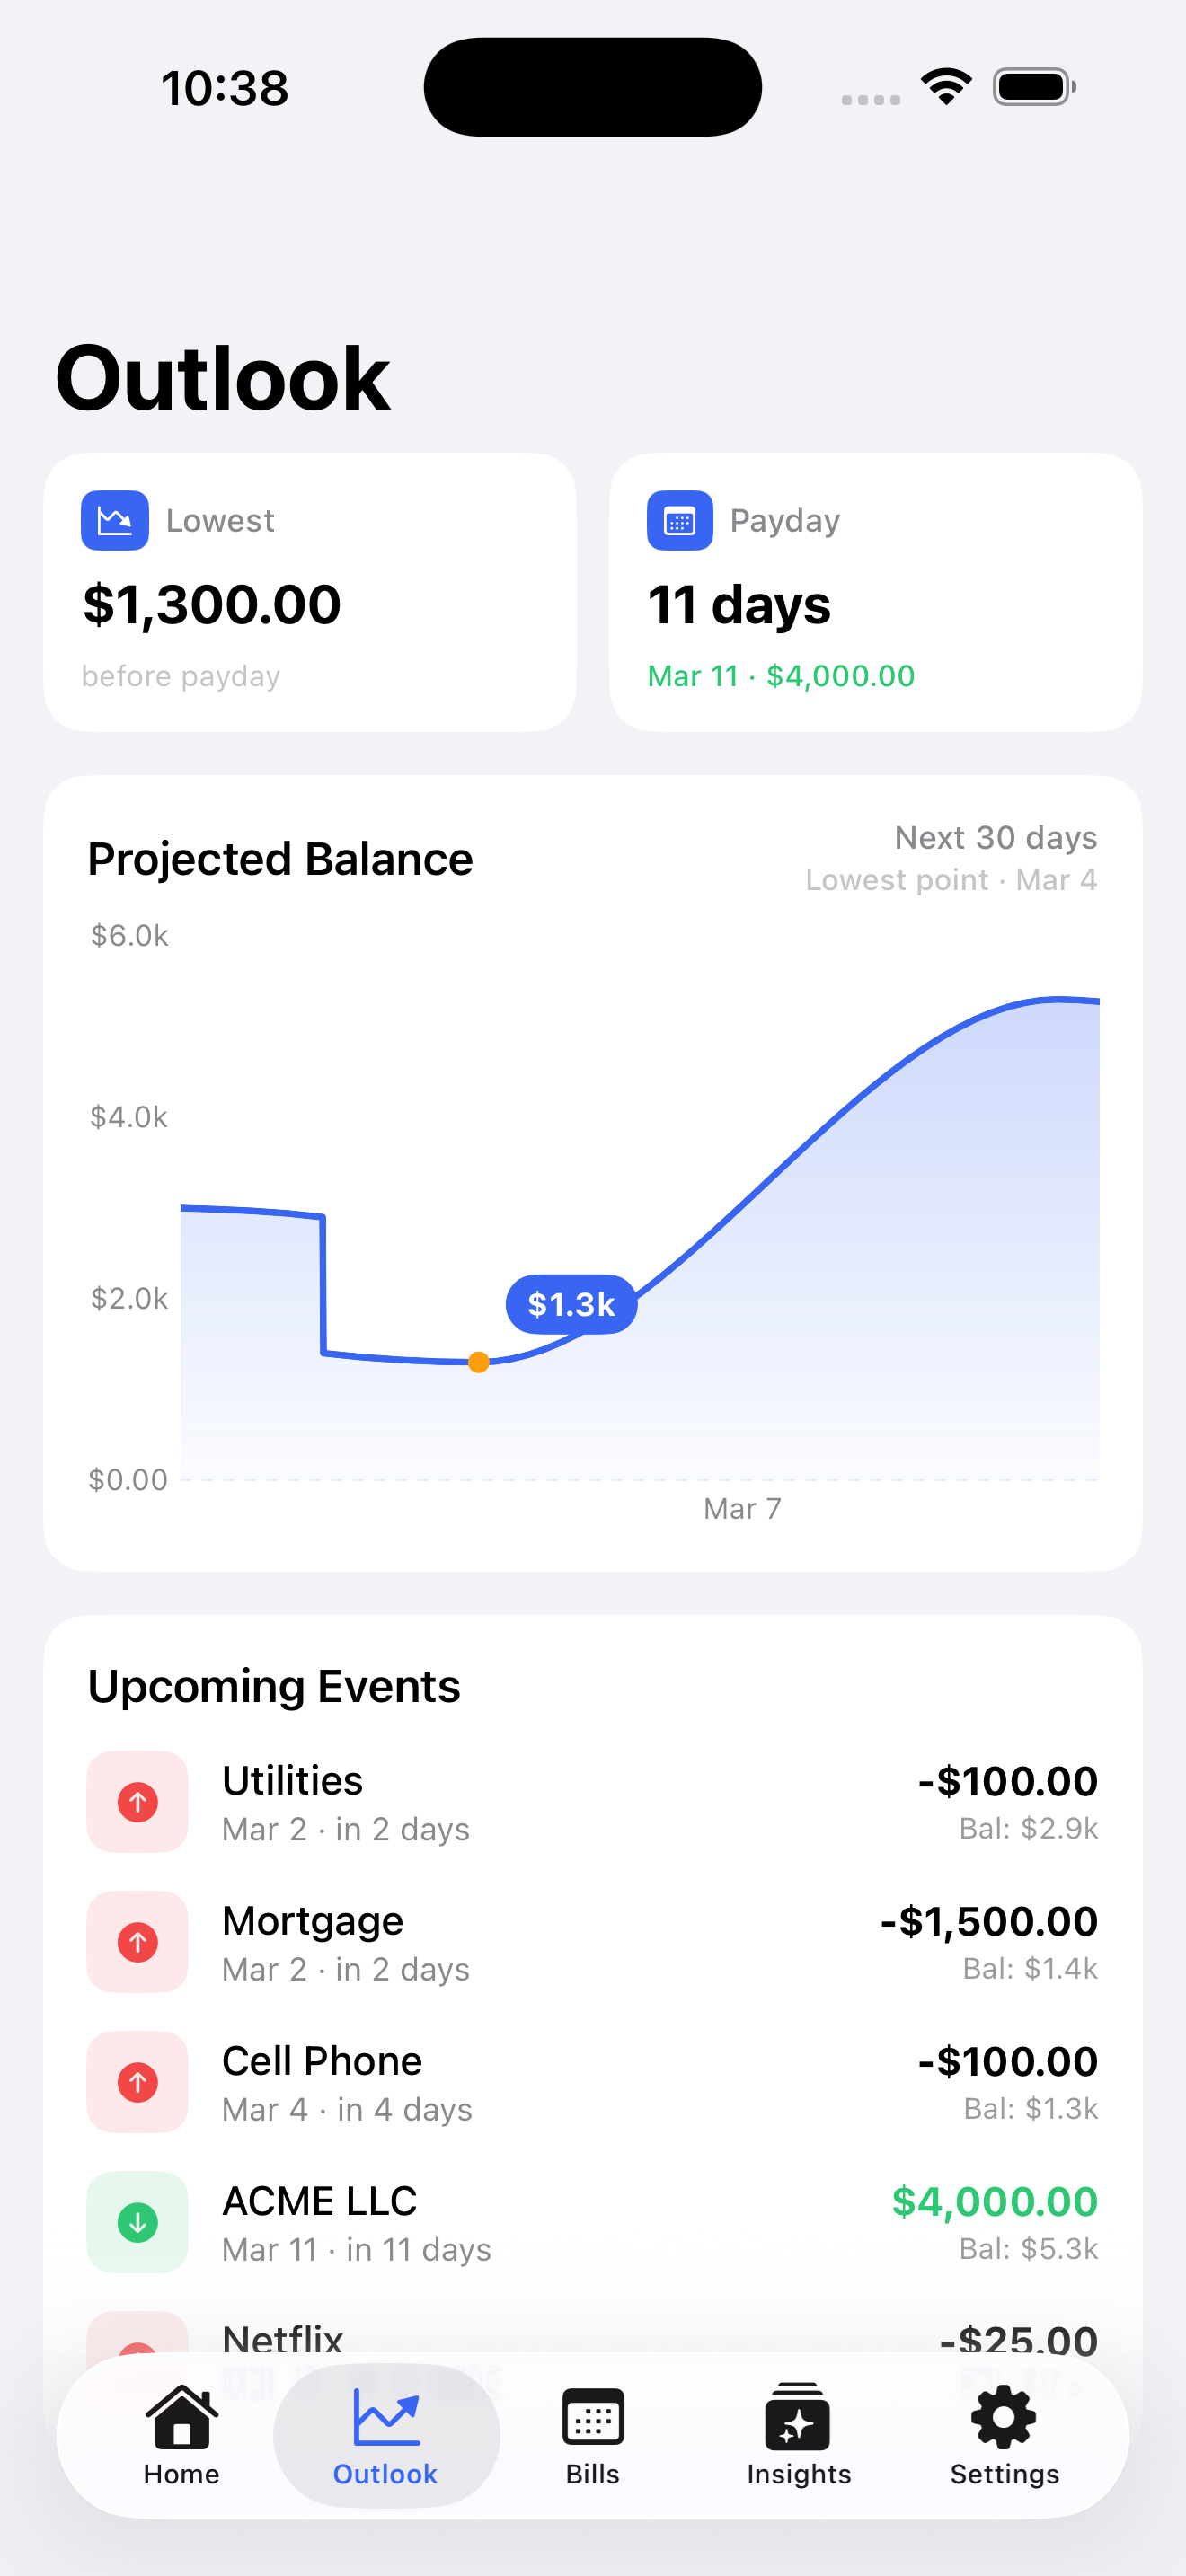Tap the red arrow icon beside Utilities
This screenshot has height=2576, width=1186.
point(138,1802)
